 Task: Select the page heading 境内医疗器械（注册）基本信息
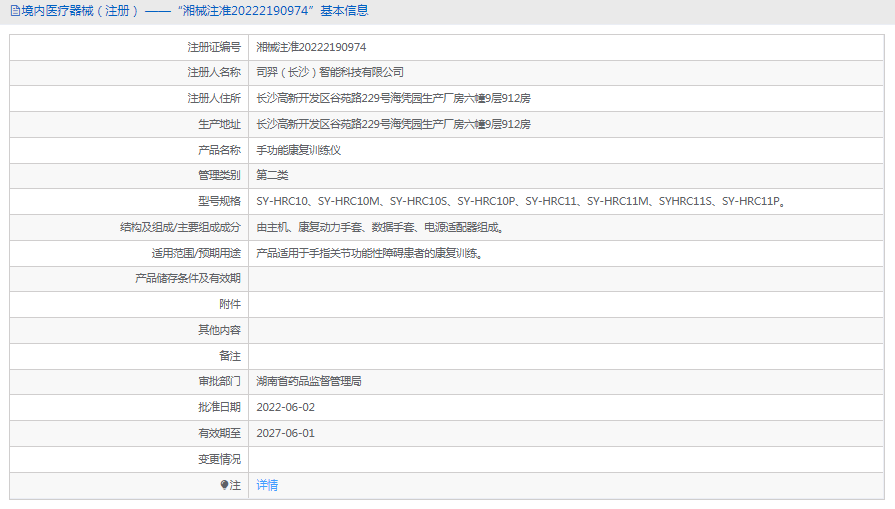click(190, 11)
